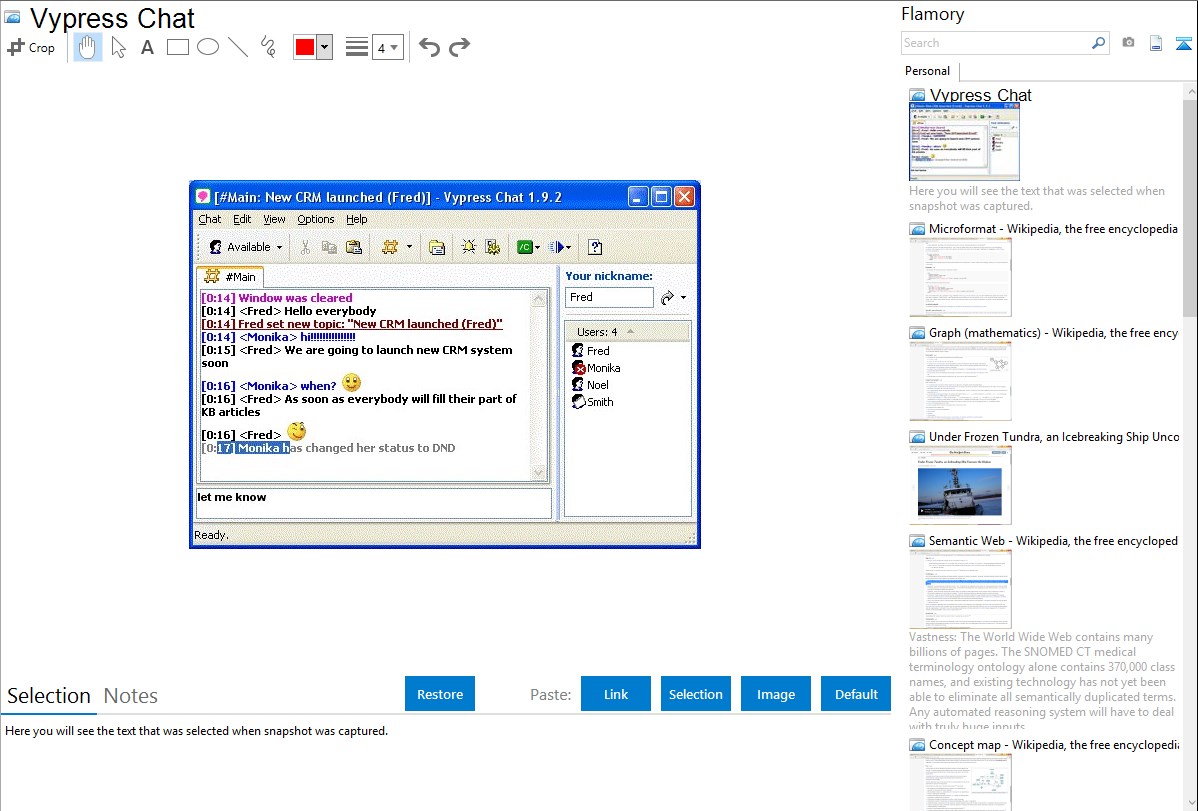Select the Crop tool
The width and height of the screenshot is (1198, 811).
point(31,47)
